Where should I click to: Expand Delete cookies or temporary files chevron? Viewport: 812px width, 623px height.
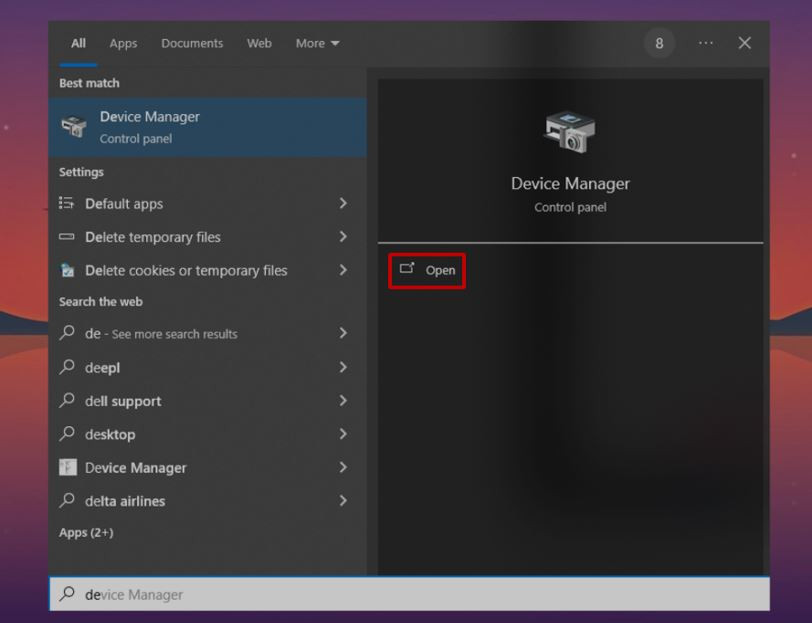pyautogui.click(x=343, y=270)
